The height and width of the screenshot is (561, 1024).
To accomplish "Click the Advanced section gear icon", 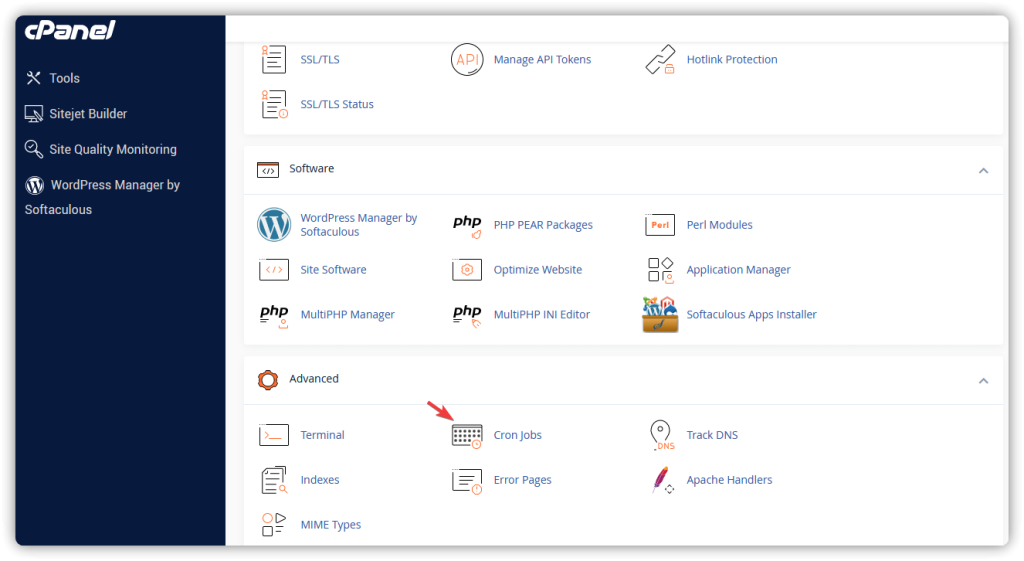I will click(268, 380).
